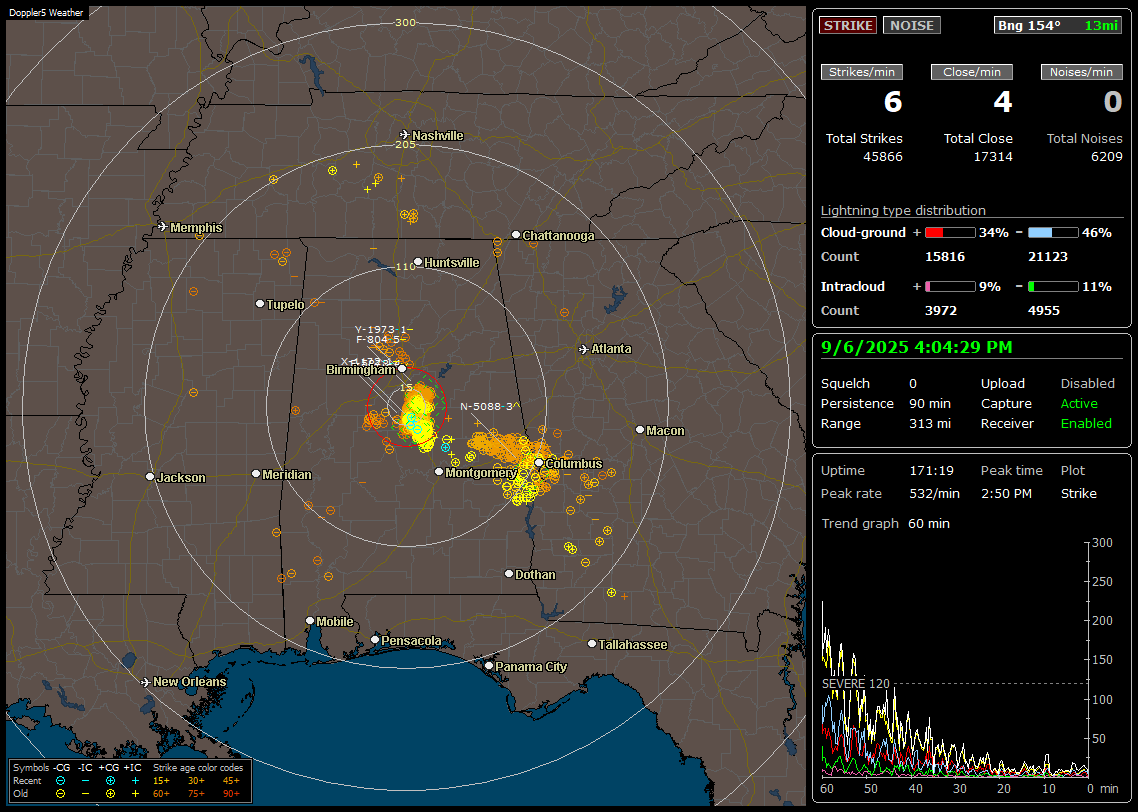Click the Recent -CG cyan legend symbol
This screenshot has width=1138, height=812.
tap(61, 781)
